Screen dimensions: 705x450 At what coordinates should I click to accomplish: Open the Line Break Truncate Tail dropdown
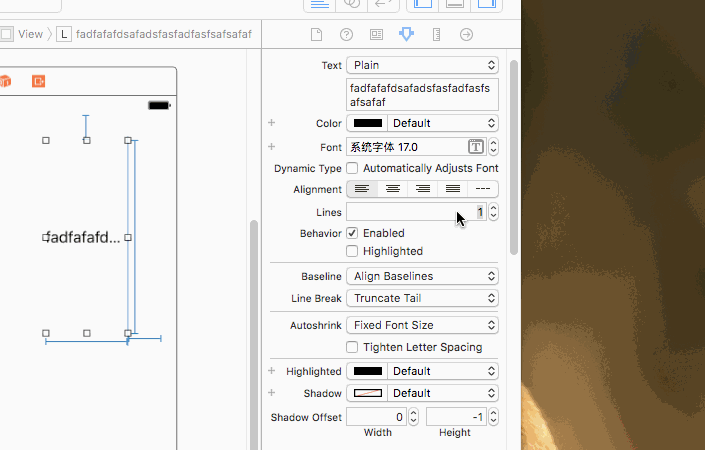pyautogui.click(x=422, y=298)
